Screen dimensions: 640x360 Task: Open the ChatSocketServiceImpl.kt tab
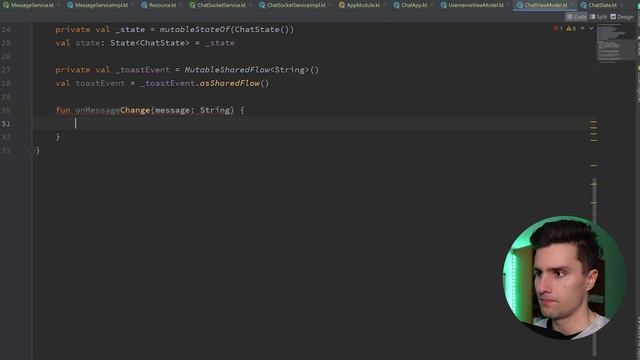293,5
